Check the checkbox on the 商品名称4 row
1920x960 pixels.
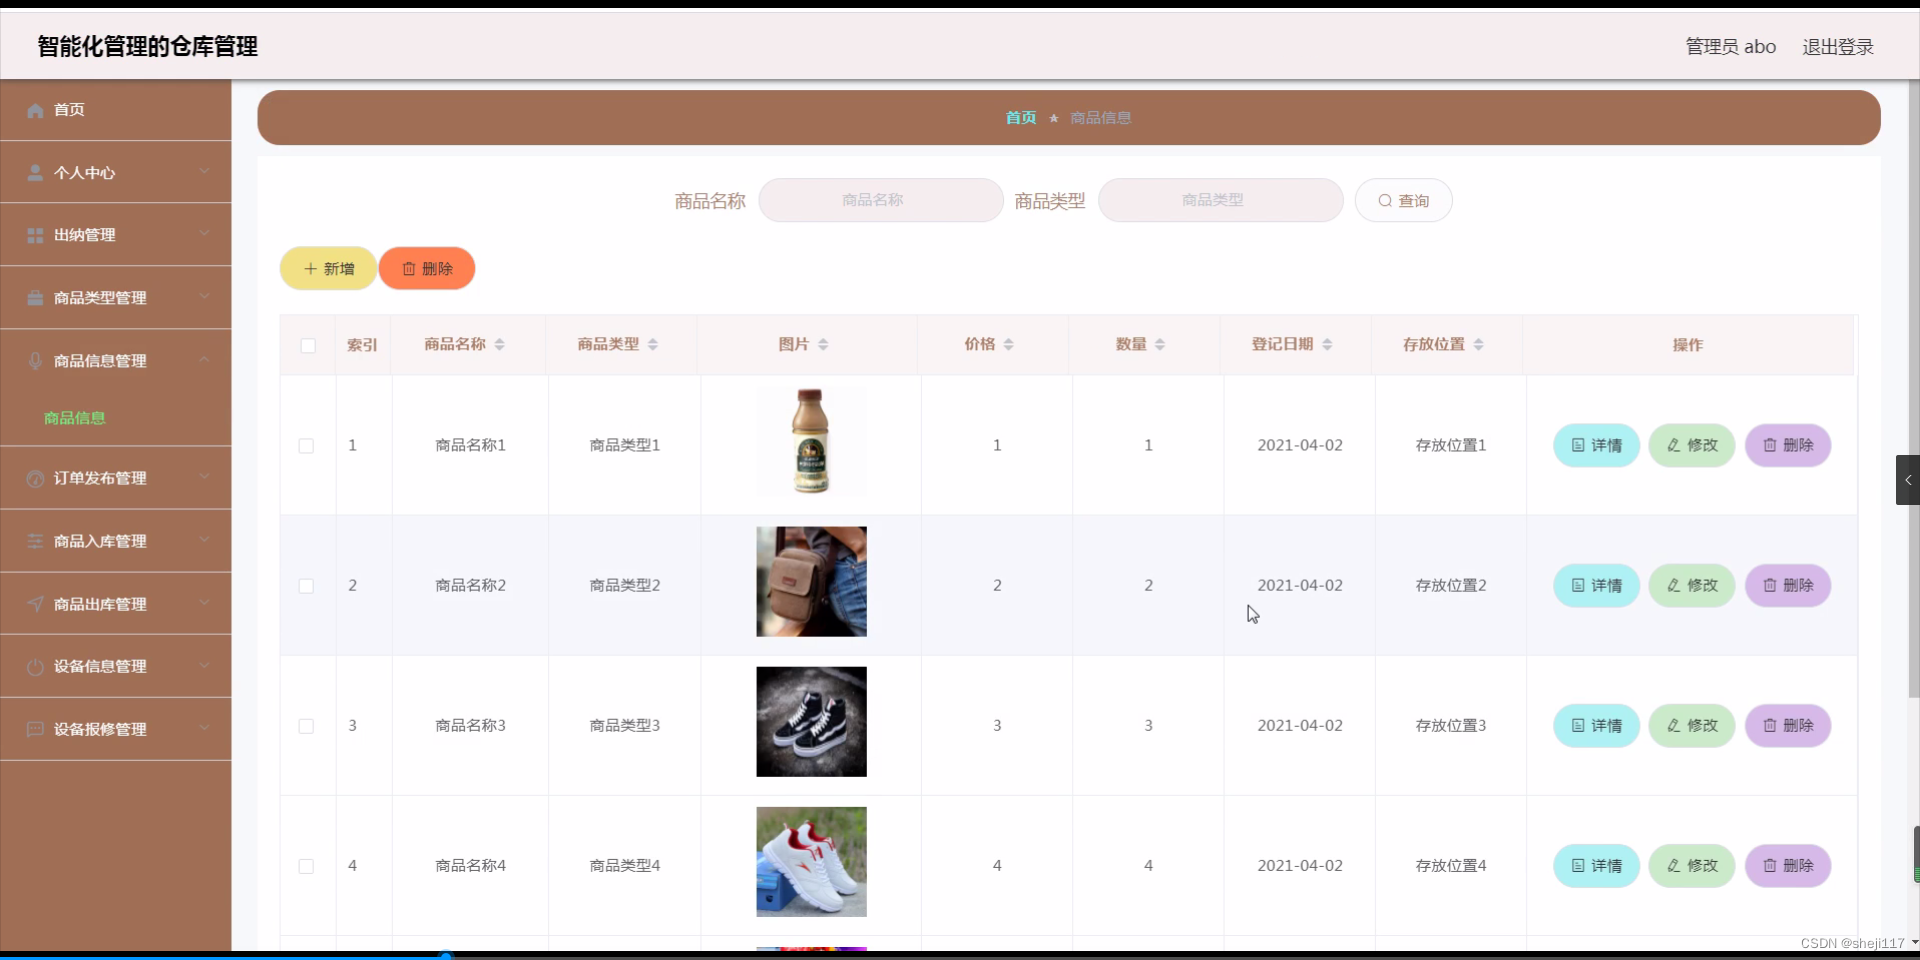307,866
